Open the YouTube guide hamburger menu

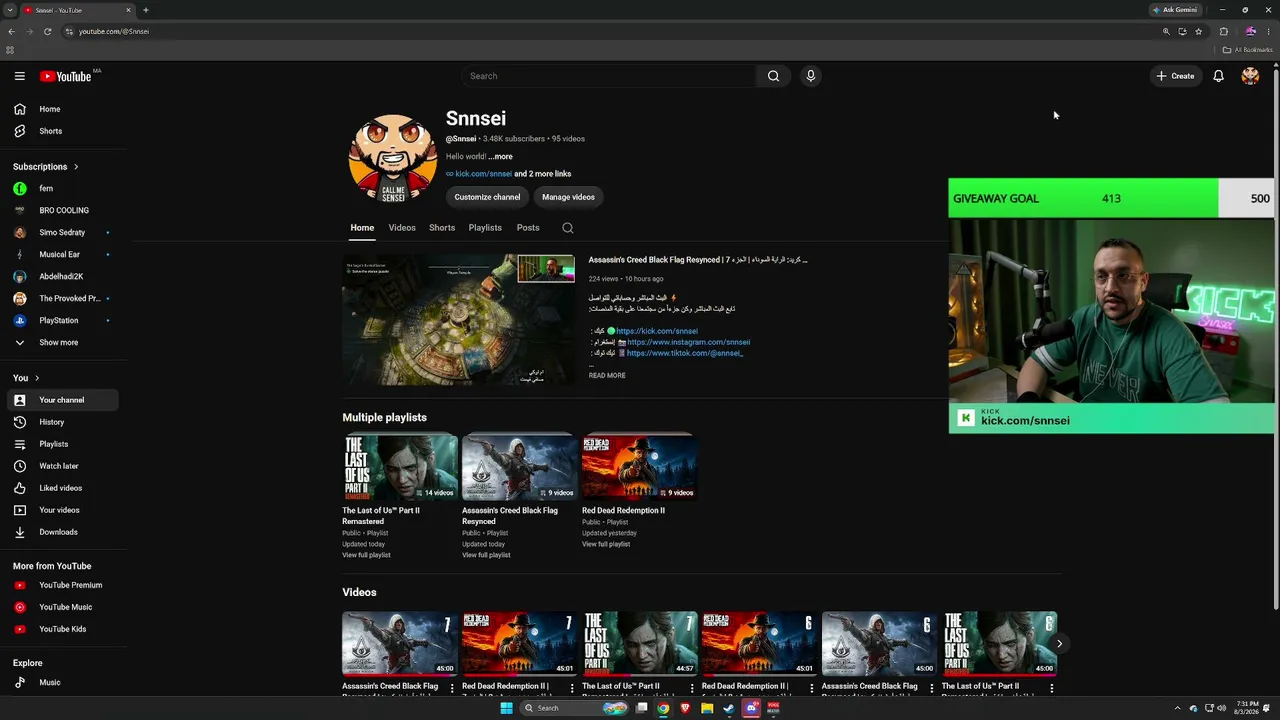coord(19,76)
